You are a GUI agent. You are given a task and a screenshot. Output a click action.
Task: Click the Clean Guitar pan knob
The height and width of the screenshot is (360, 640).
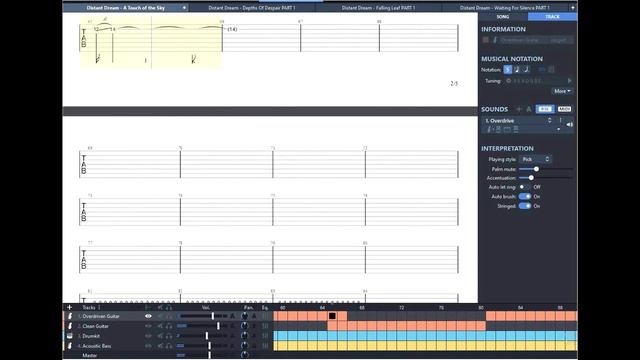coord(244,326)
